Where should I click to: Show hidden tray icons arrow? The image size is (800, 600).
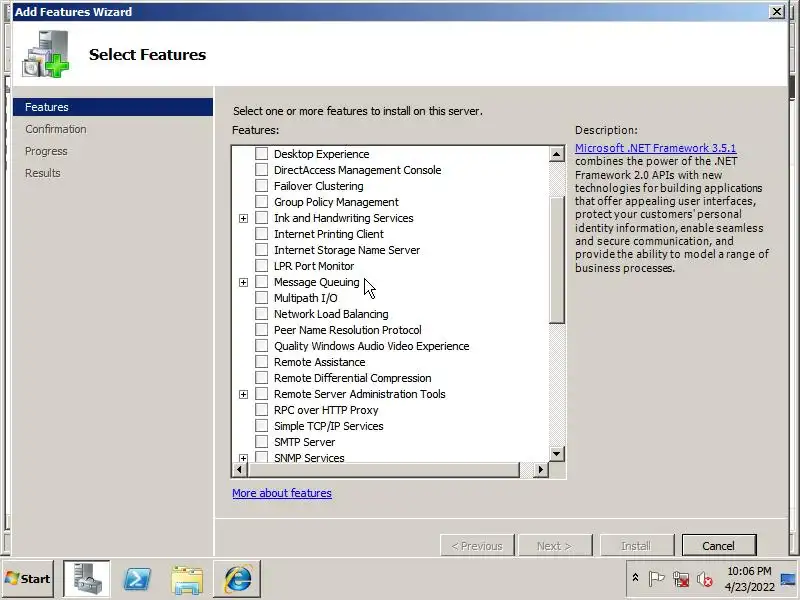point(635,578)
